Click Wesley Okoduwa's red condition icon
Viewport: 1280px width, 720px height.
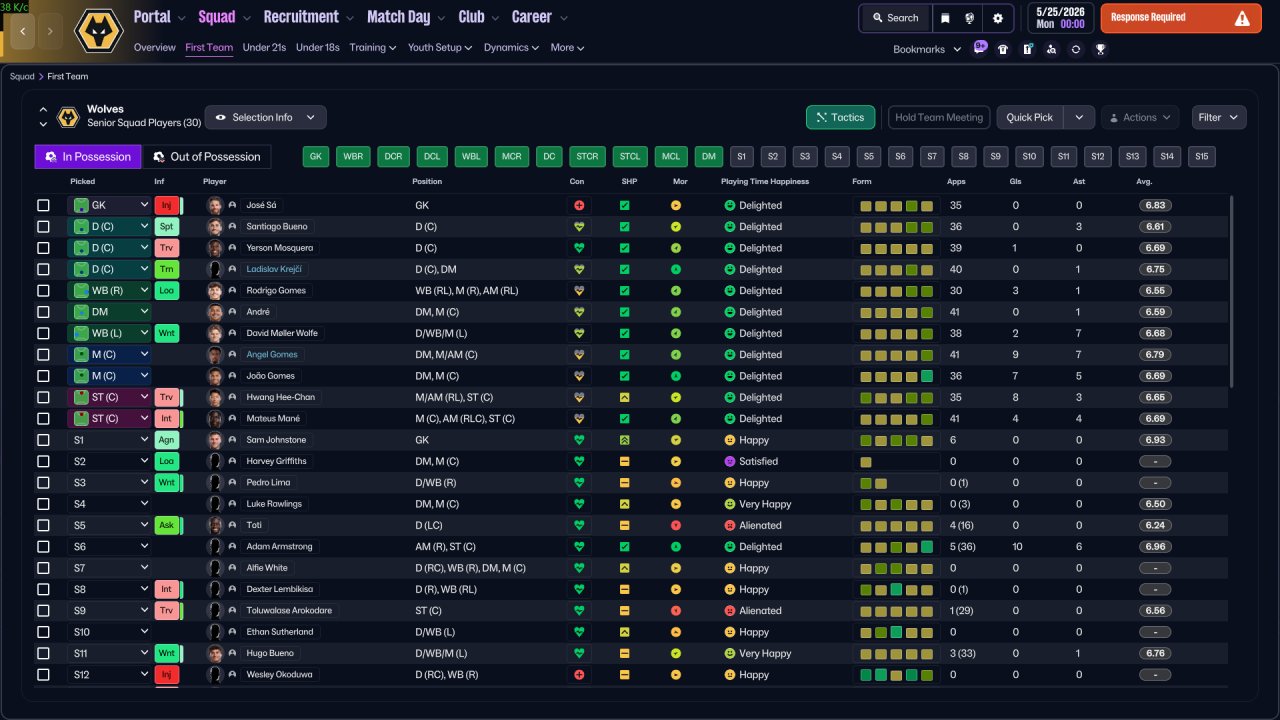click(x=578, y=675)
